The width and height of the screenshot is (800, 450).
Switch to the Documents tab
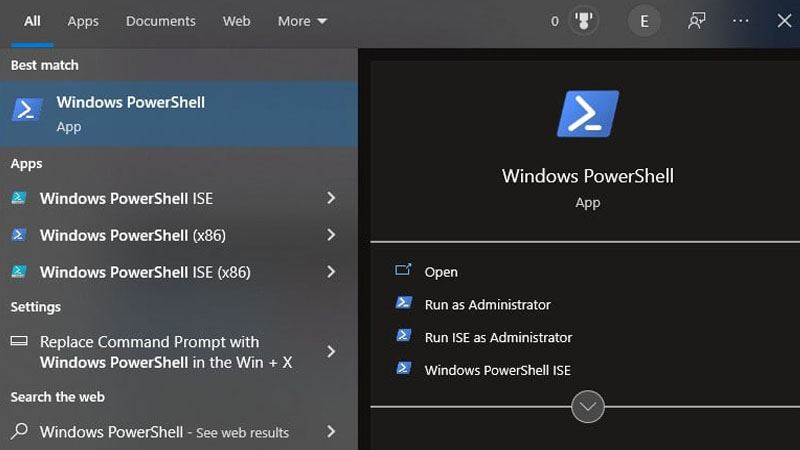tap(161, 21)
